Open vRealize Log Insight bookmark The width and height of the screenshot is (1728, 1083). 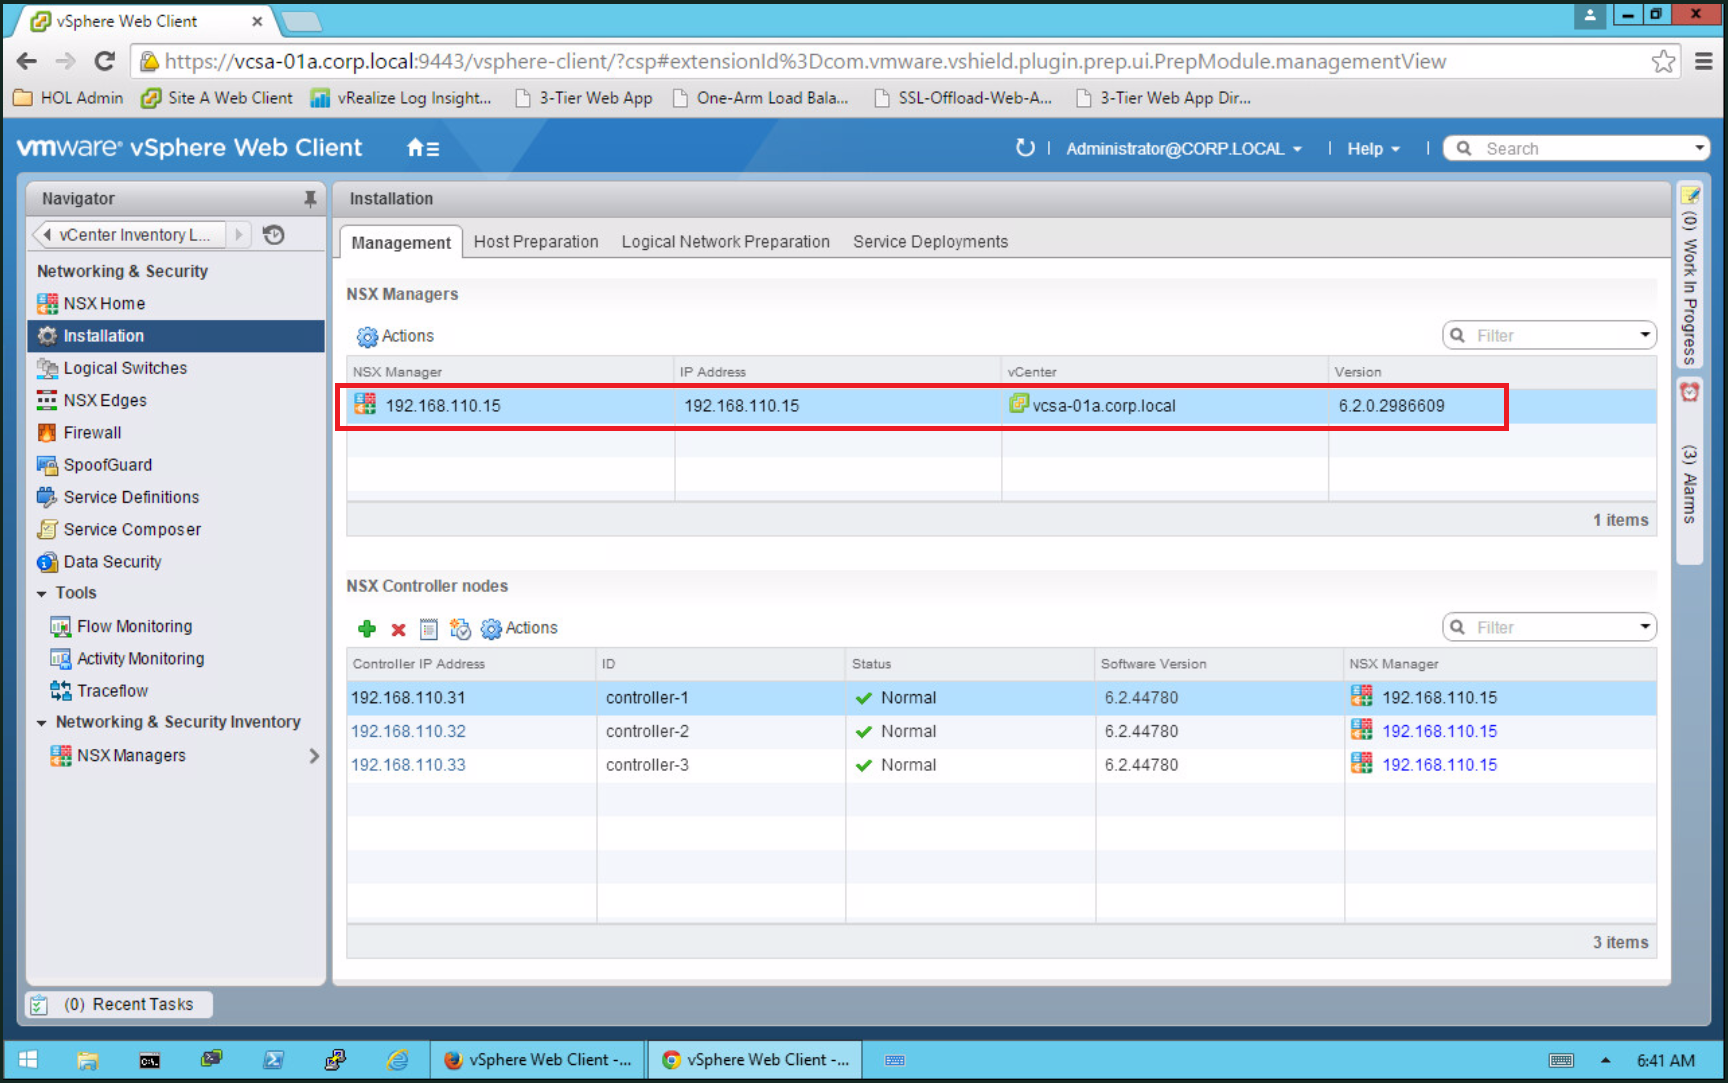pyautogui.click(x=401, y=98)
